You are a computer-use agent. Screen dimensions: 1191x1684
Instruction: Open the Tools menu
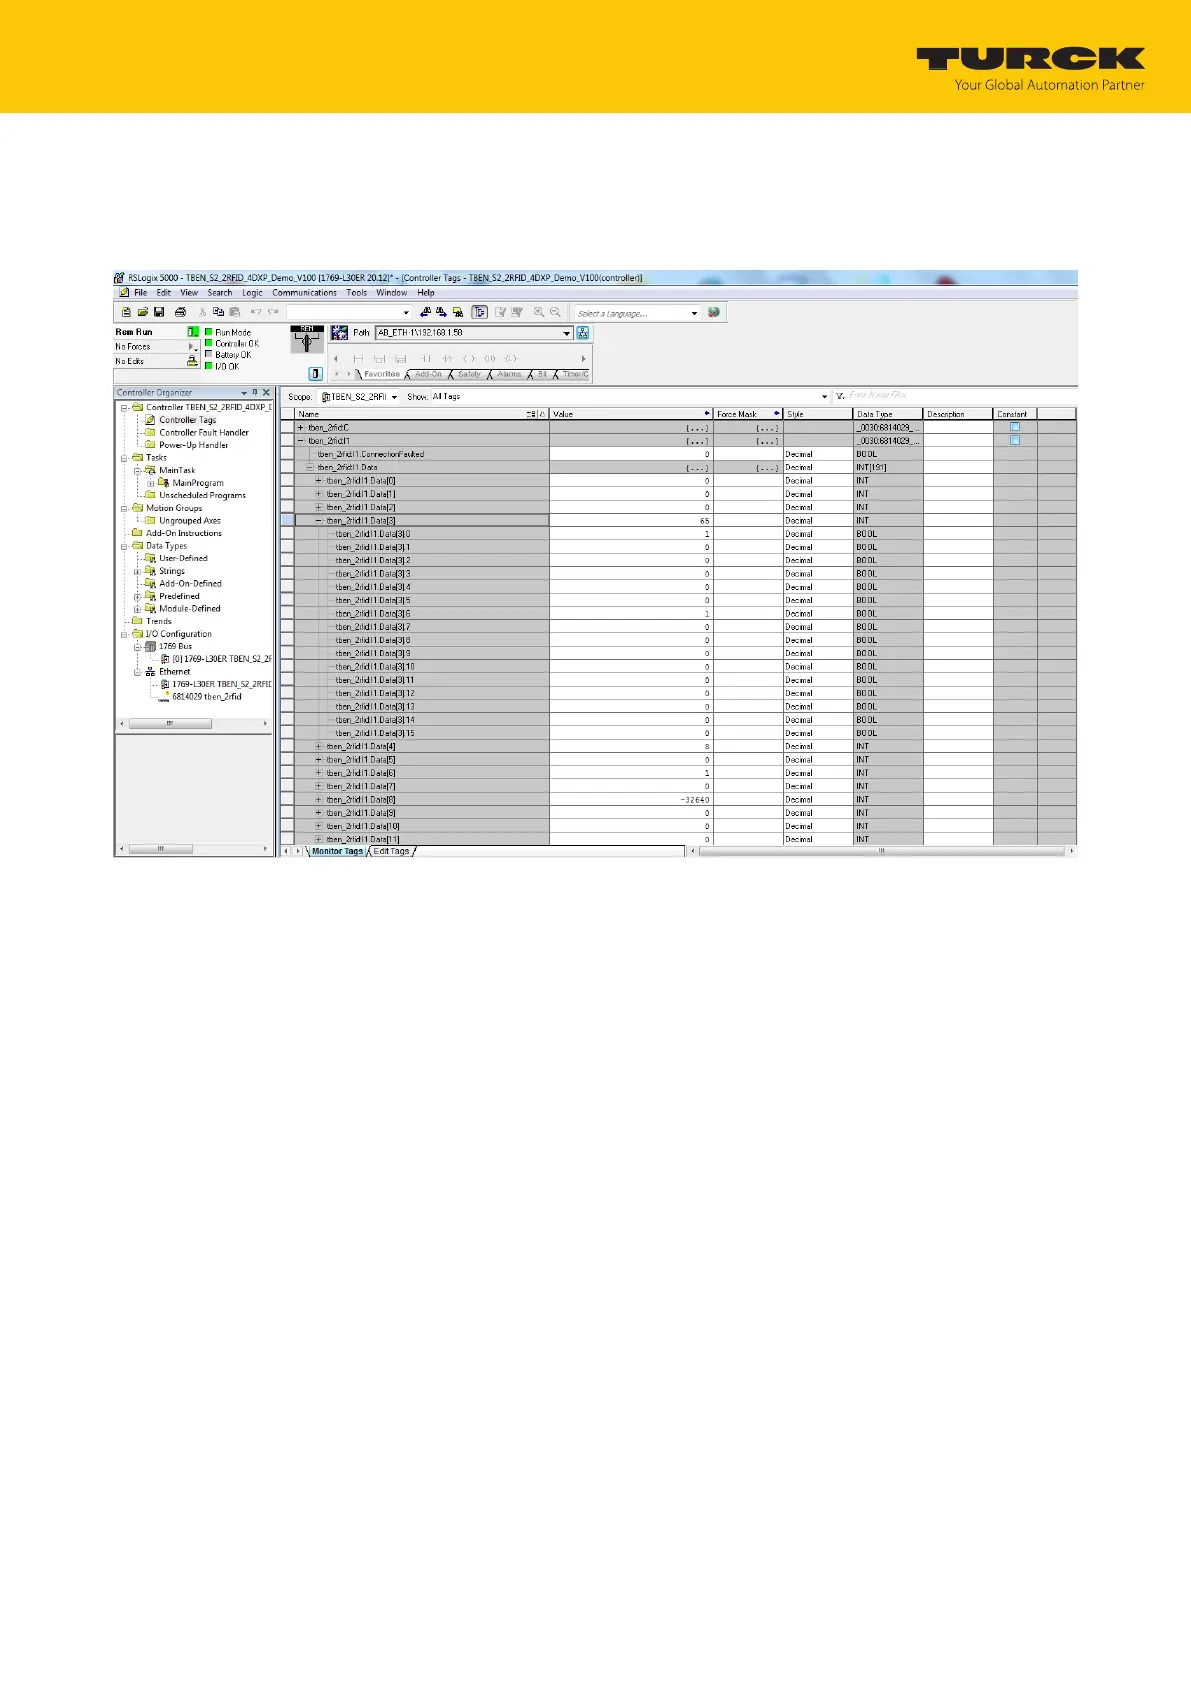(356, 293)
